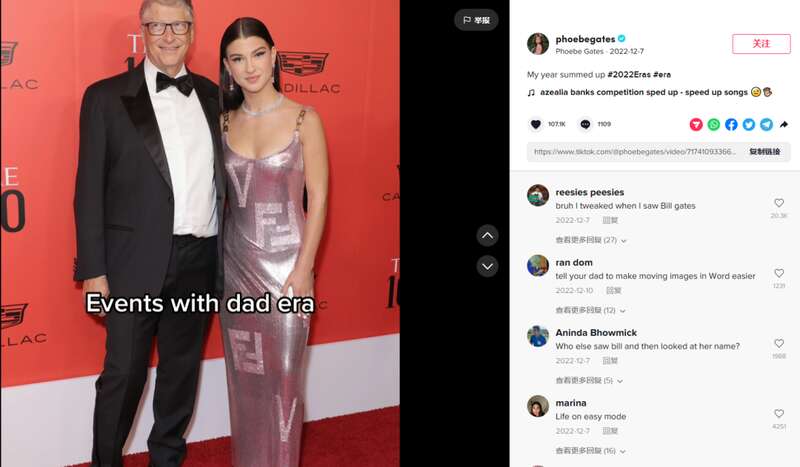Screen dimensions: 800x467
Task: Like the video with the heart icon
Action: pos(535,124)
